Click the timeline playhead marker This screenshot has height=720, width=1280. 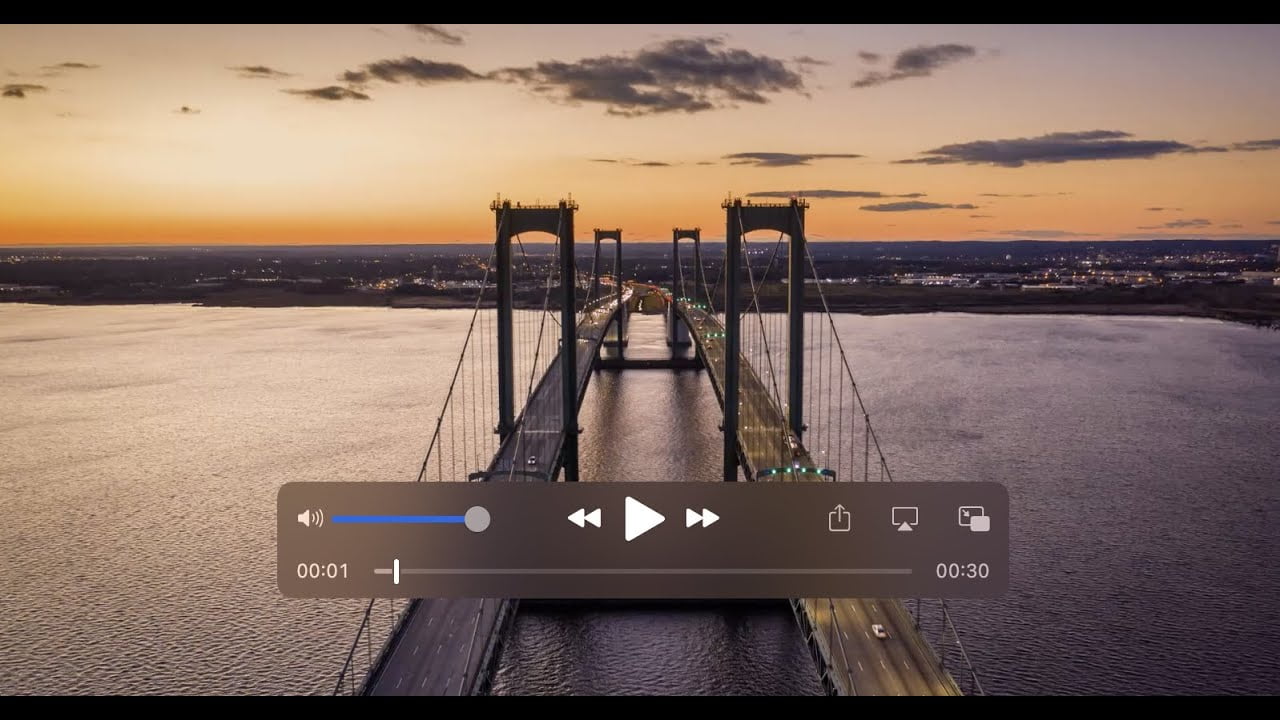coord(396,571)
